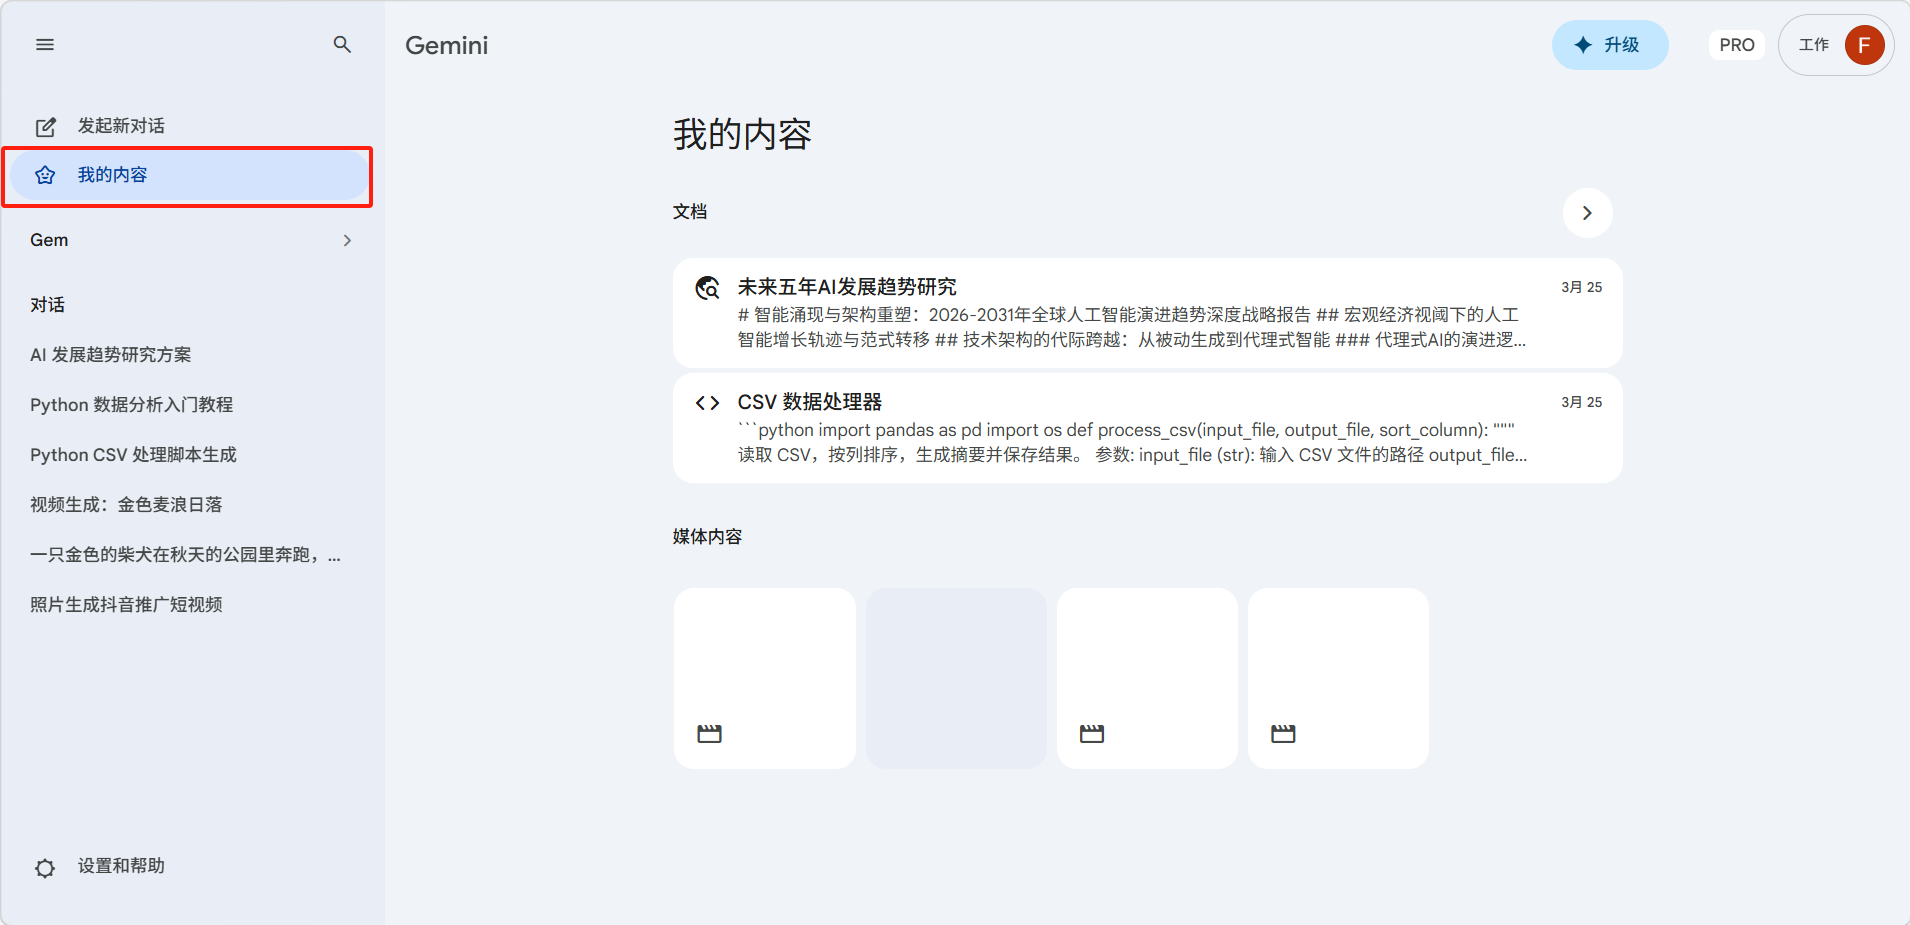
Task: Open the AI 发展趋势研究方案 conversation
Action: (x=111, y=355)
